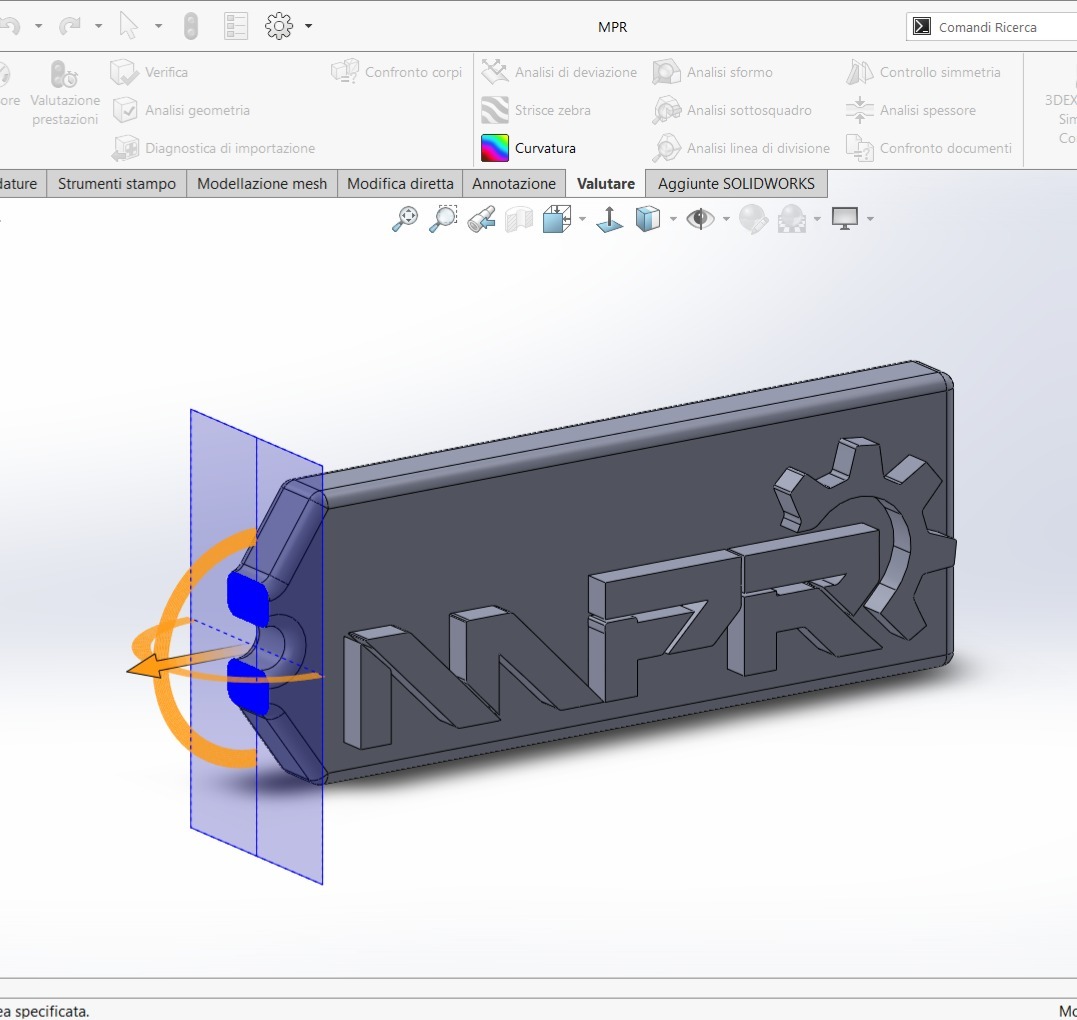Click the Zoom to Fit icon
This screenshot has width=1077, height=1020.
[x=405, y=219]
